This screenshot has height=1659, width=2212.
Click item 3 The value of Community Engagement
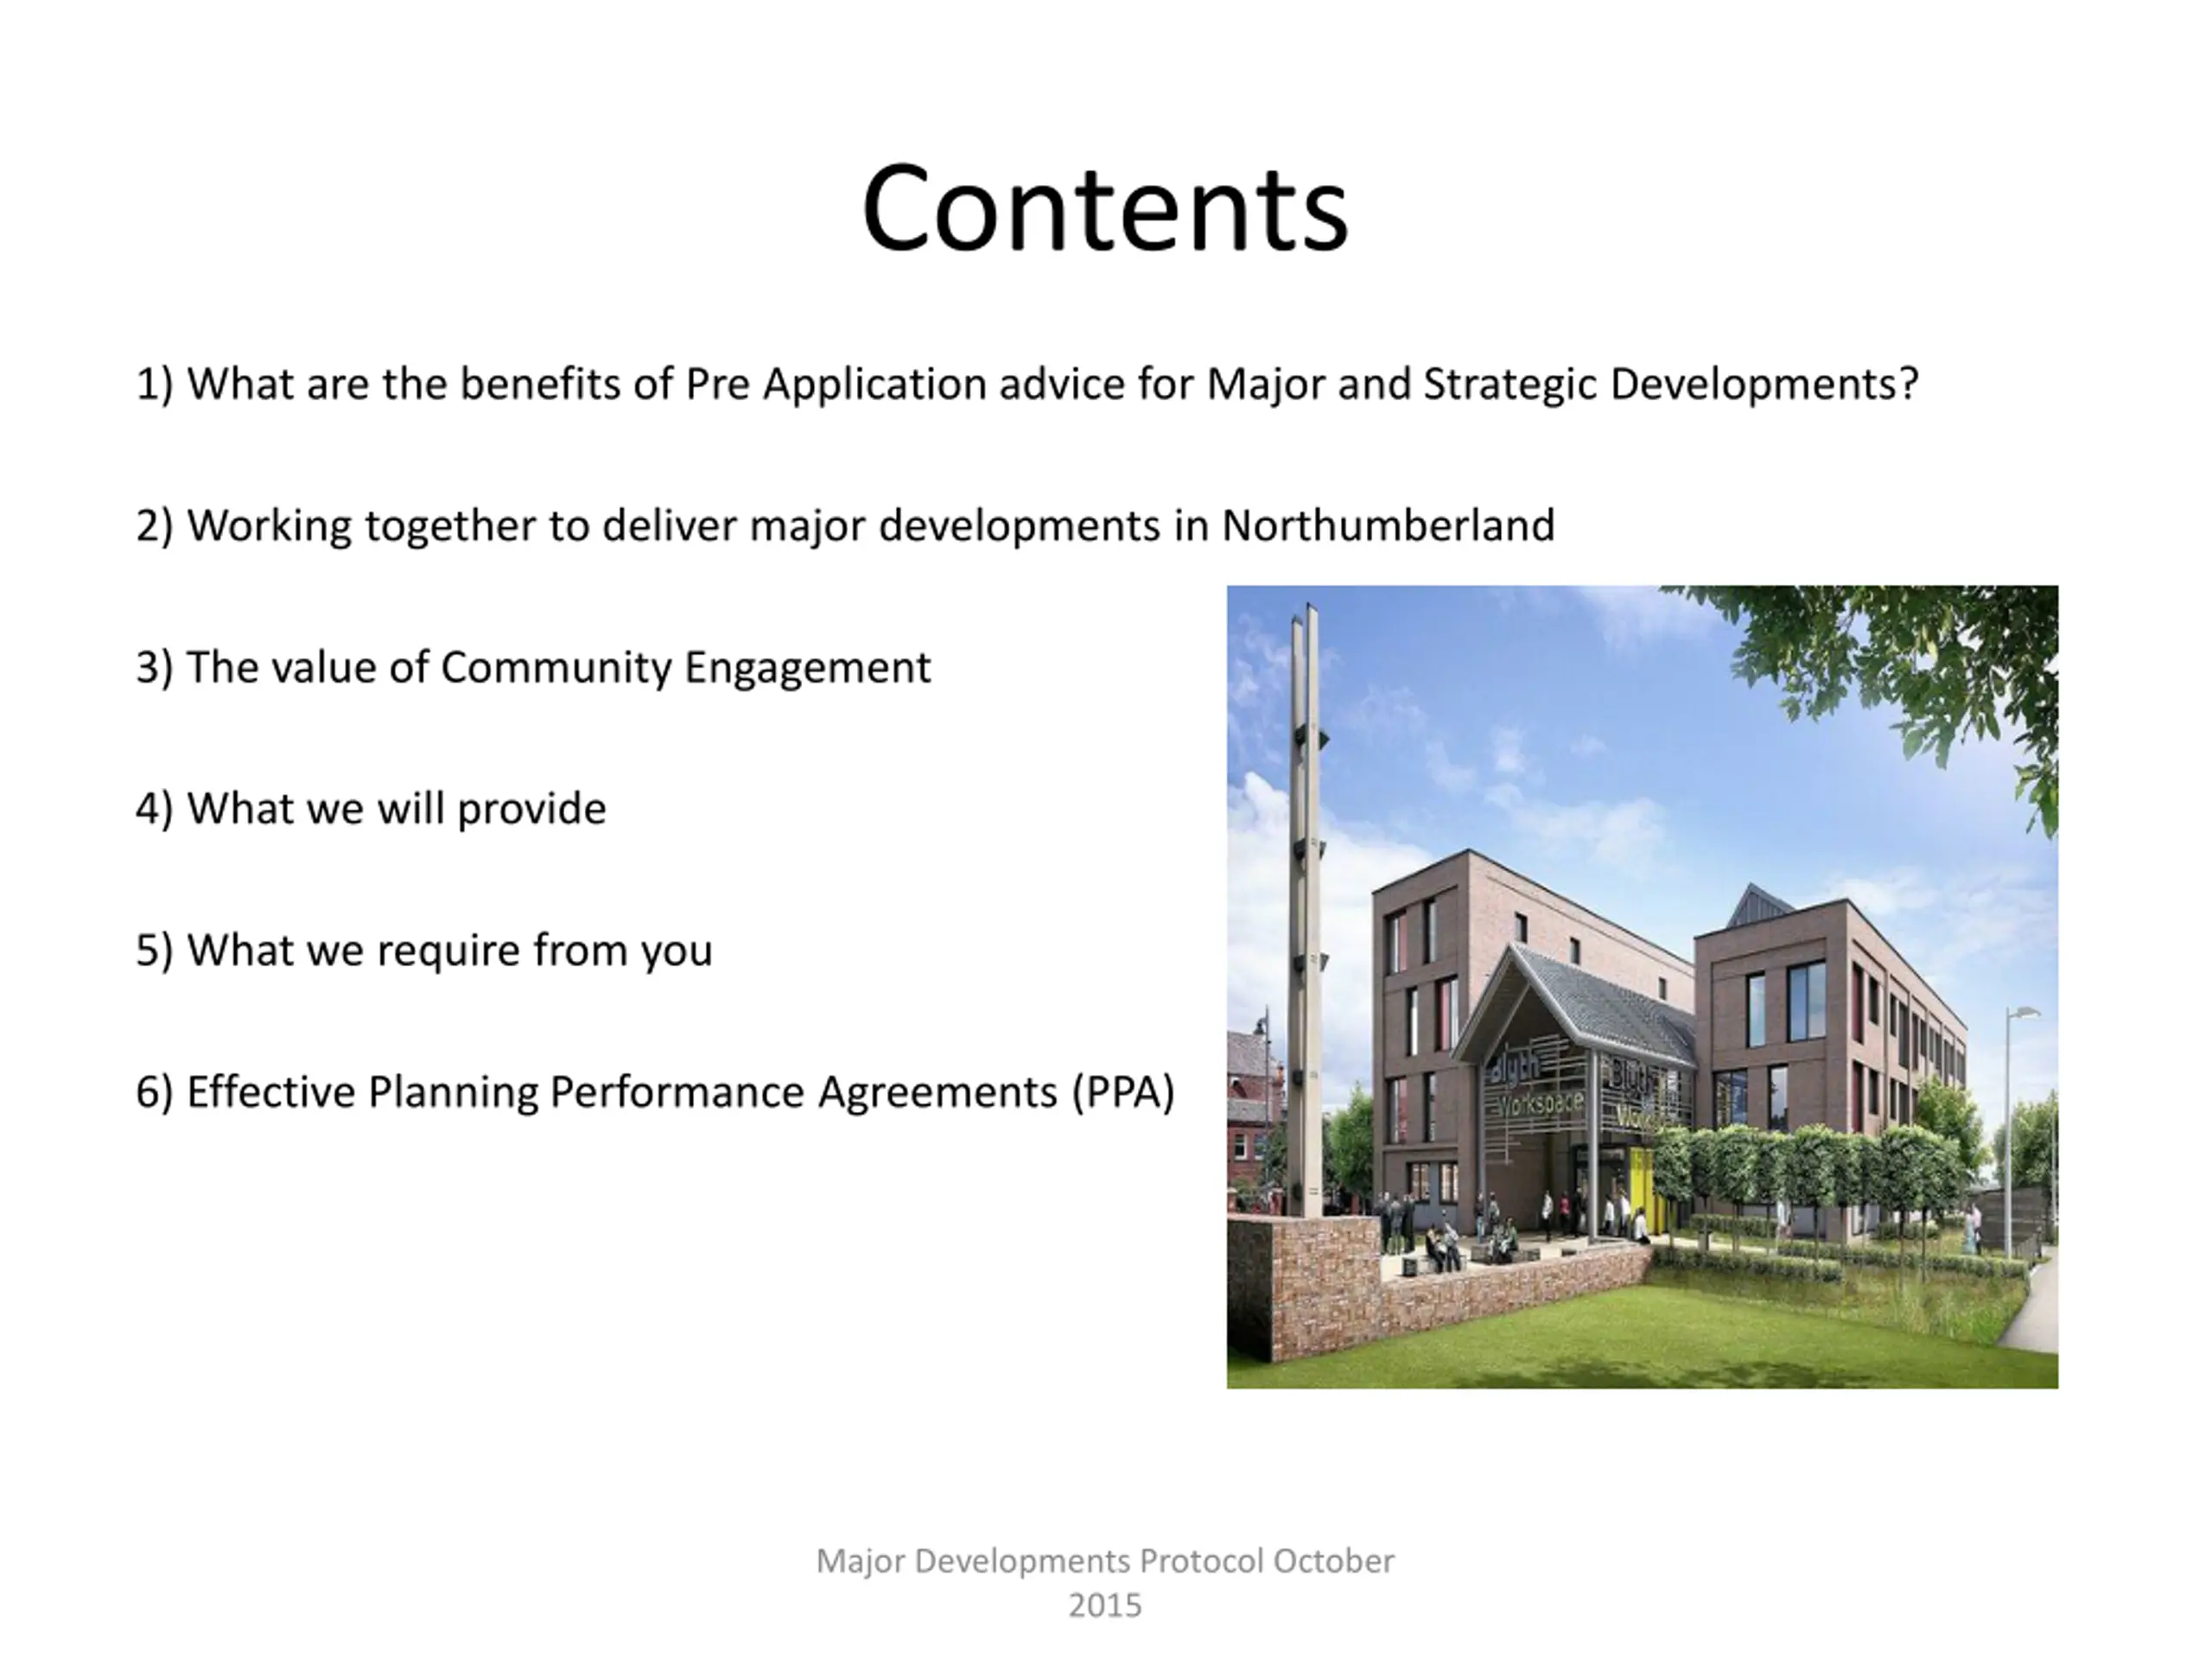click(533, 667)
